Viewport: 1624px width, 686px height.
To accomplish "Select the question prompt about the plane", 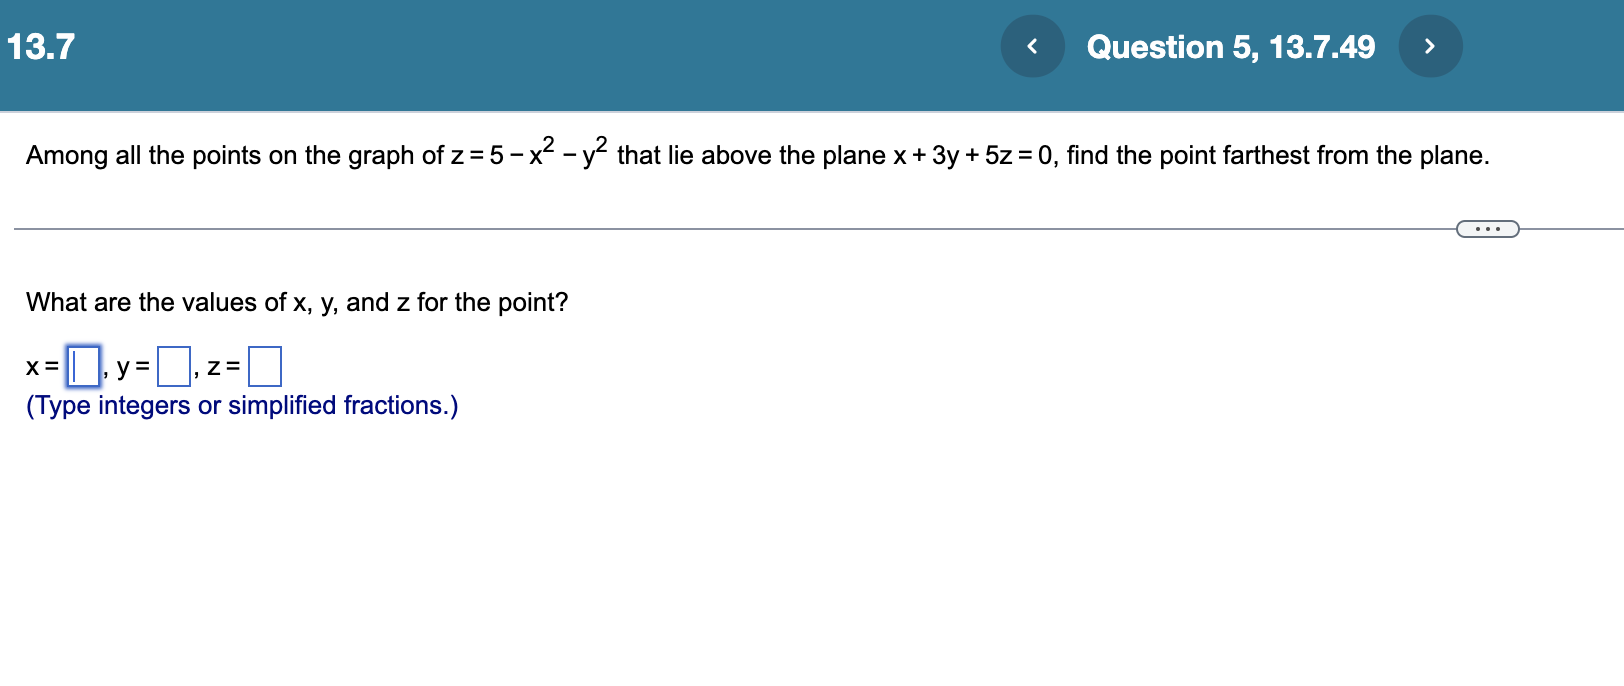I will (x=757, y=153).
